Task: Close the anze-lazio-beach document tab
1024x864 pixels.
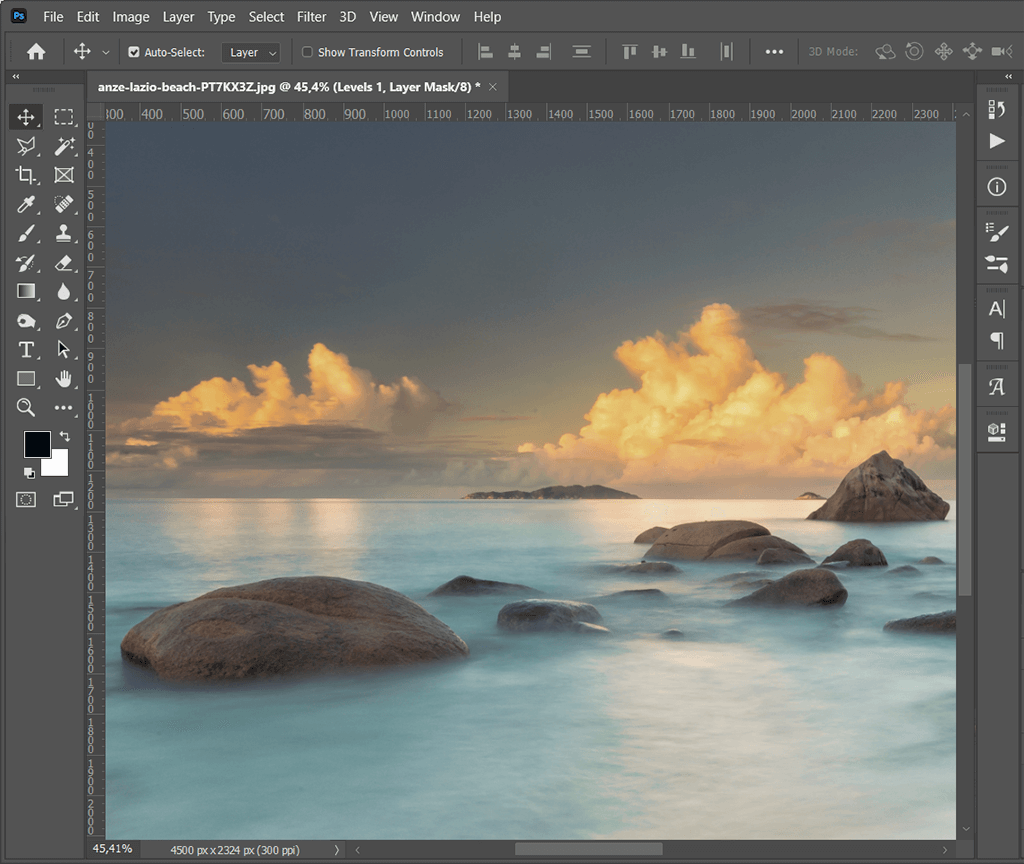Action: point(493,87)
